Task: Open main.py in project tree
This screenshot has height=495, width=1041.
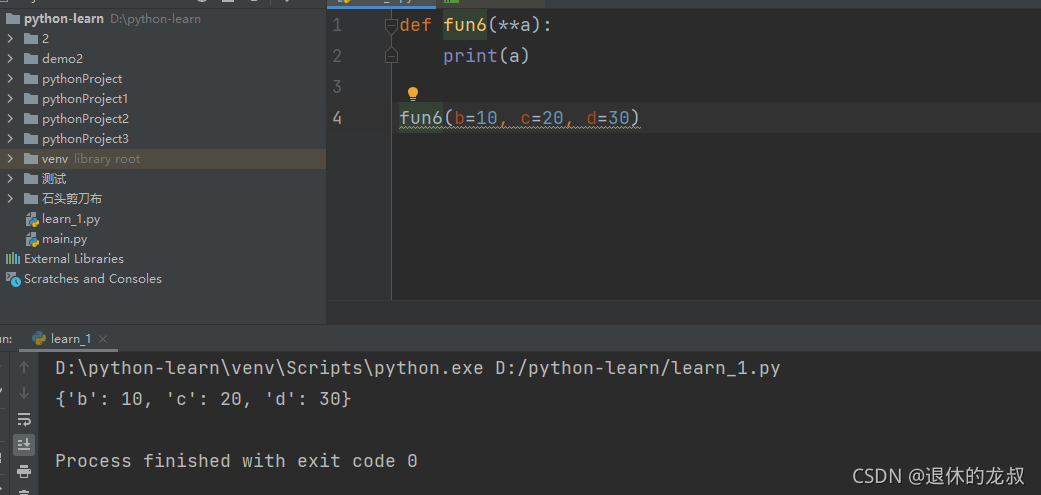Action: pyautogui.click(x=64, y=239)
